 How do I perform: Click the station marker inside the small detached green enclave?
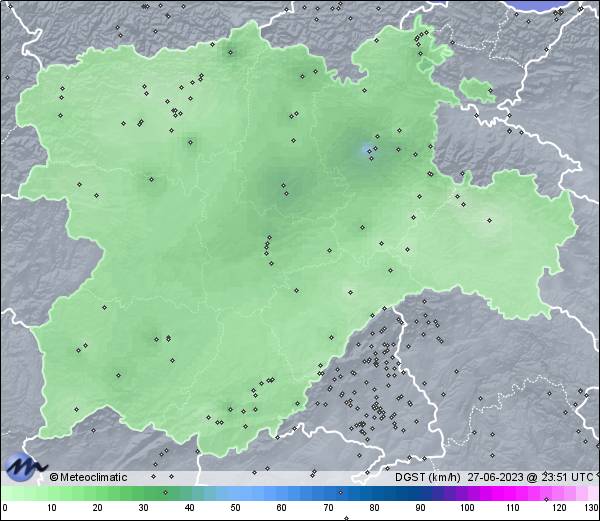click(x=490, y=90)
